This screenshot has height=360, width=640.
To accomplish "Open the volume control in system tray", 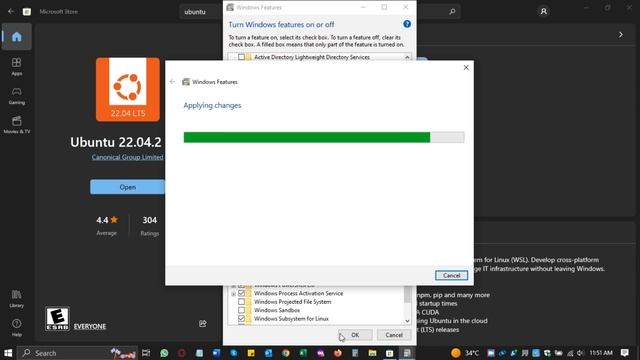I will (580, 353).
